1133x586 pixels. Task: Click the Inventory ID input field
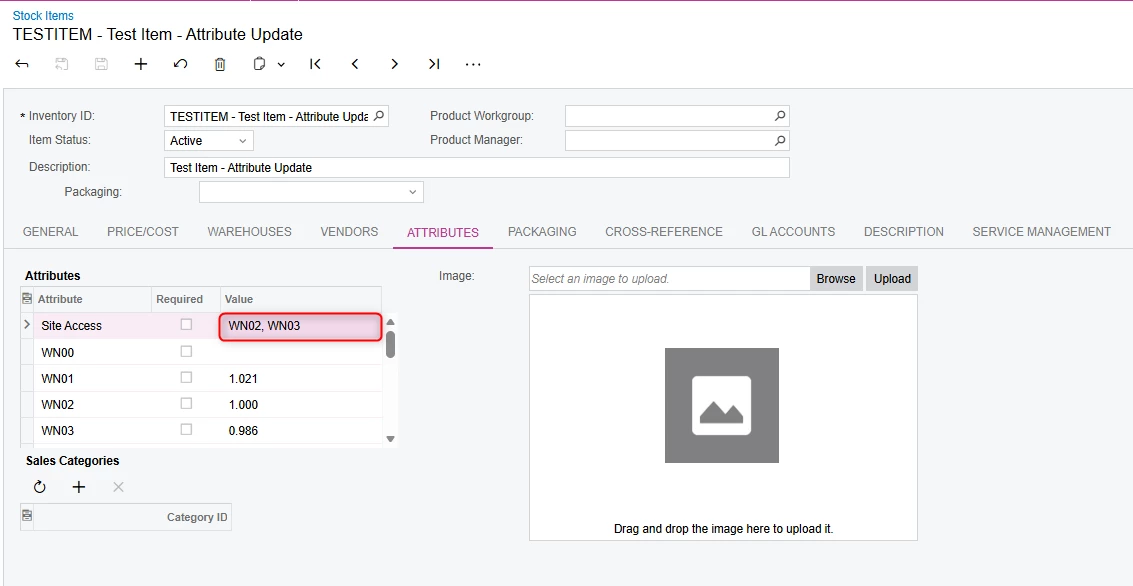point(276,116)
